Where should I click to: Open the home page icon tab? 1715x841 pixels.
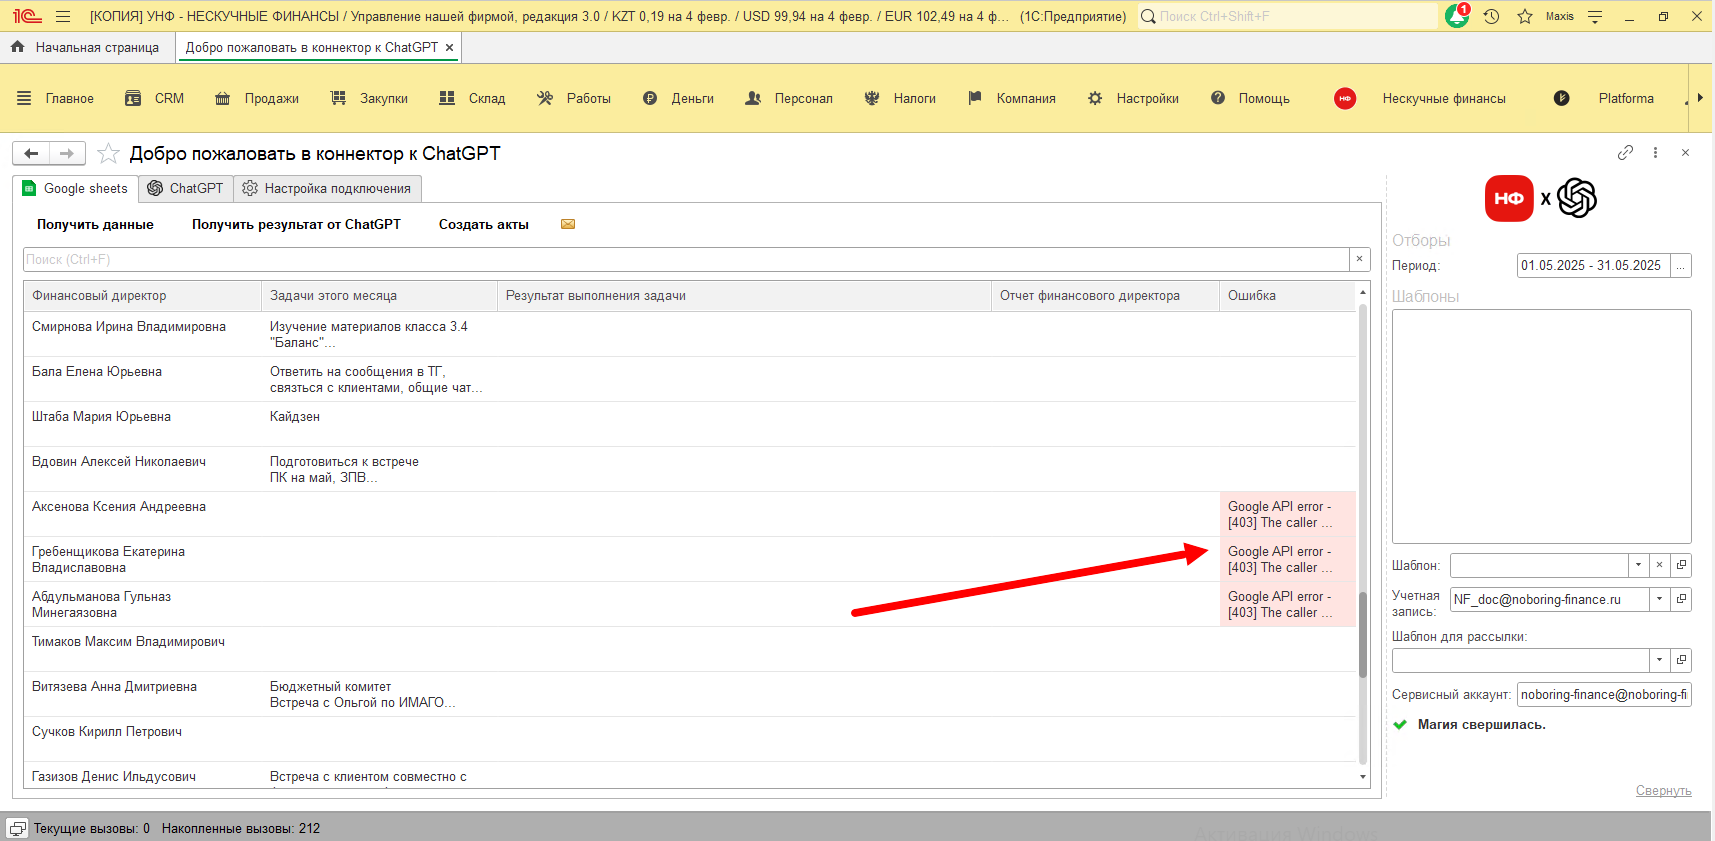tap(84, 47)
